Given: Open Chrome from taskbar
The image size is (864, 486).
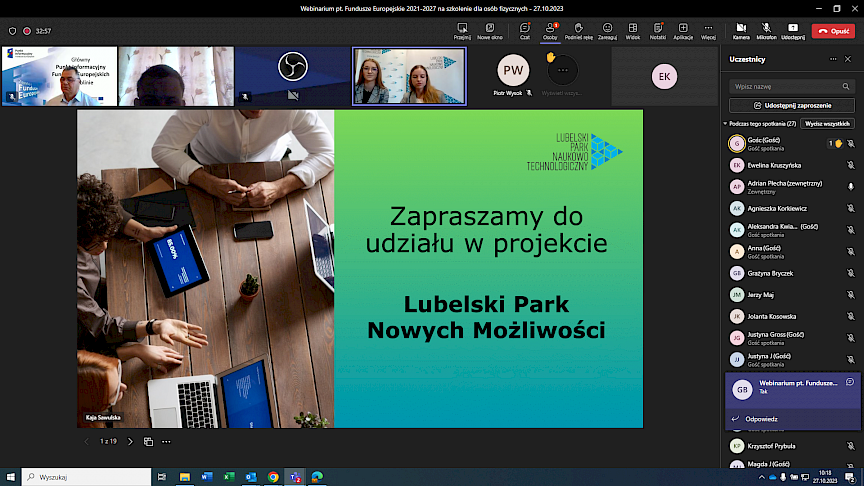Looking at the screenshot, I should [x=273, y=477].
